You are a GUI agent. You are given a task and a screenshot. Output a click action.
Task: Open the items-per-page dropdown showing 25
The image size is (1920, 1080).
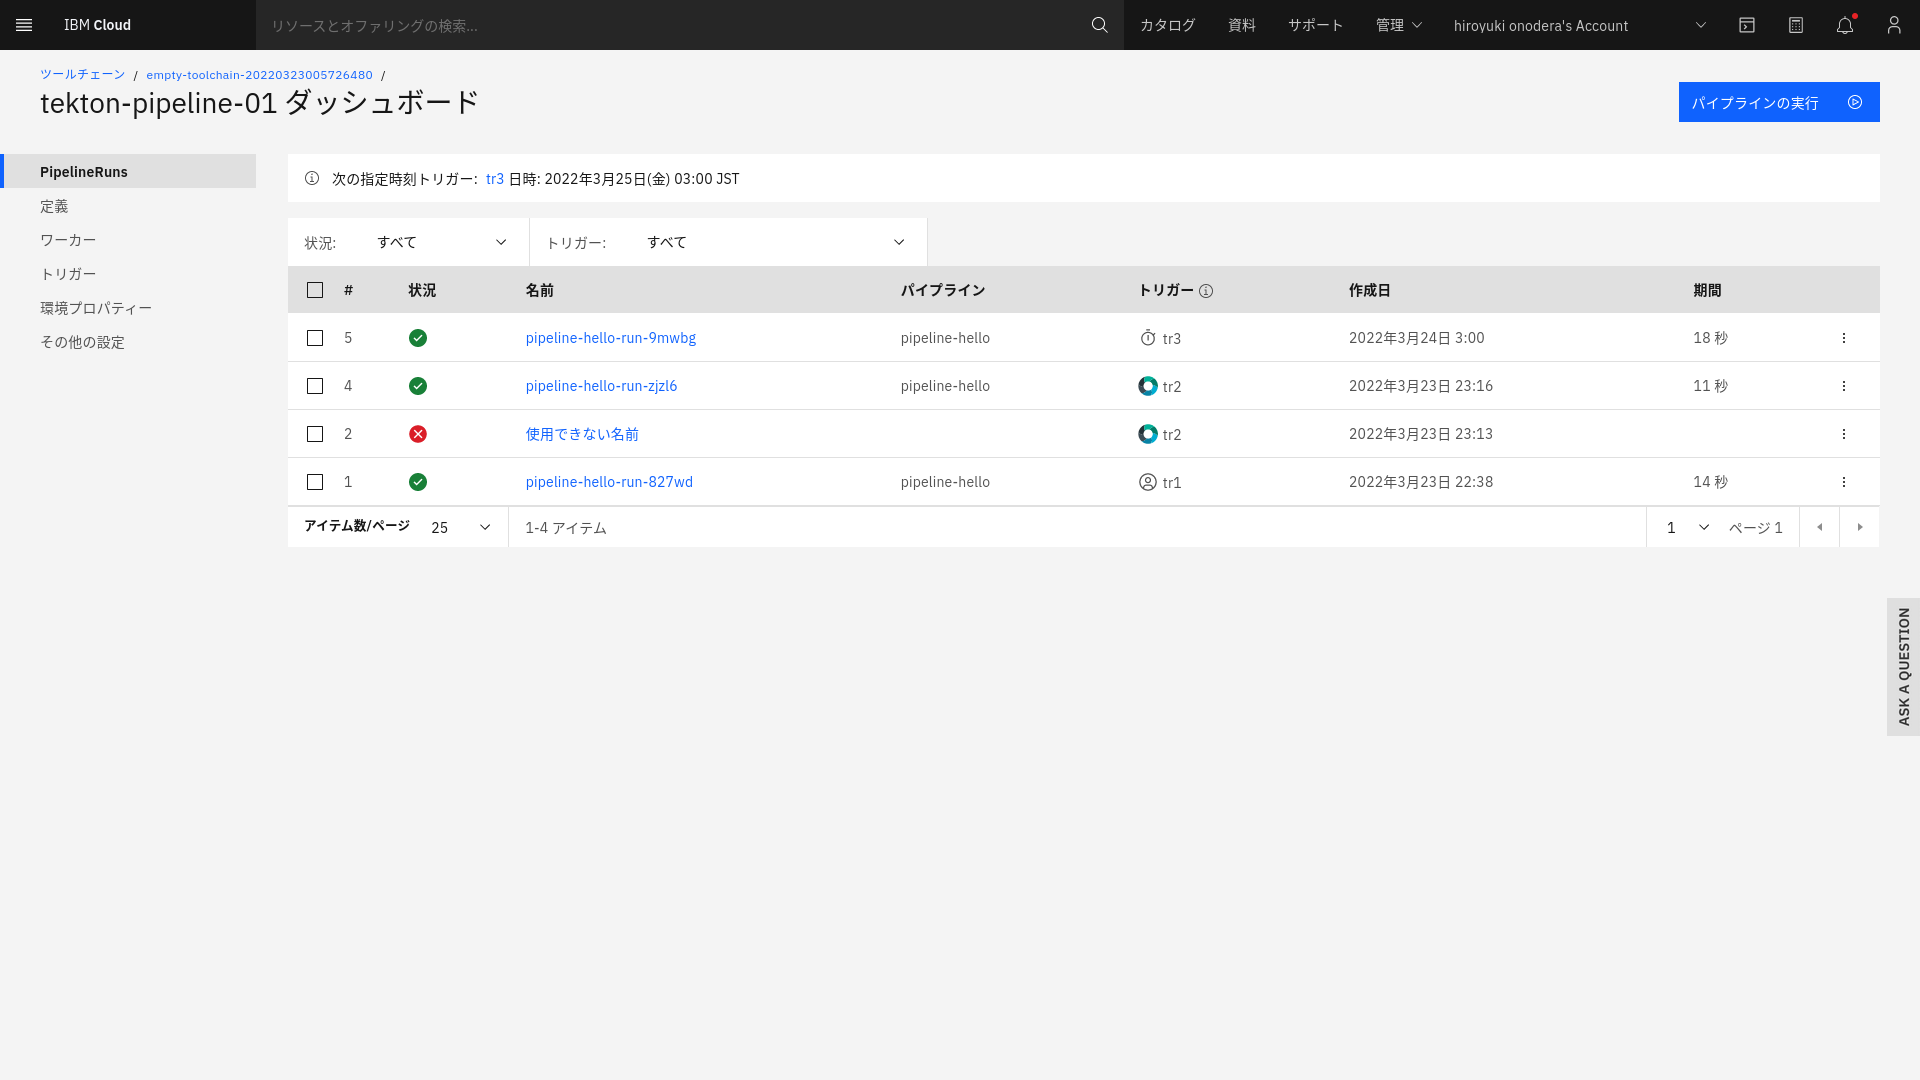click(459, 527)
